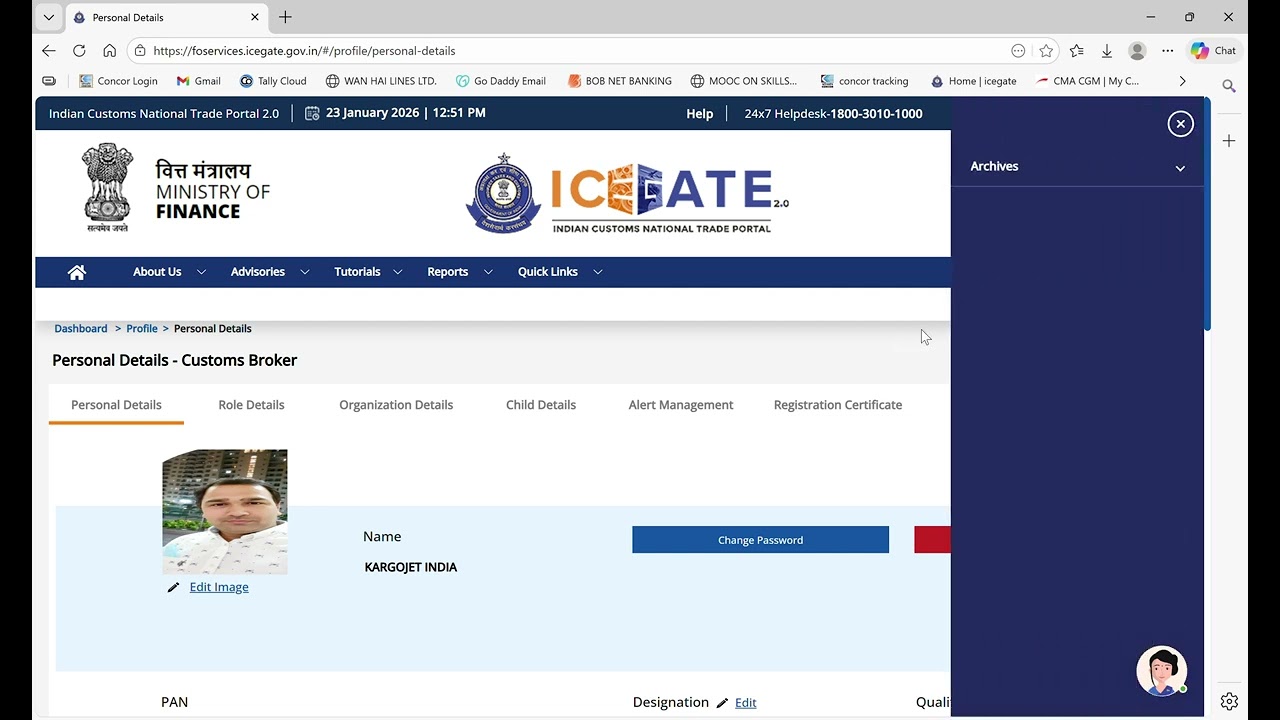Expand the Archives section chevron
The height and width of the screenshot is (720, 1280).
tap(1180, 168)
